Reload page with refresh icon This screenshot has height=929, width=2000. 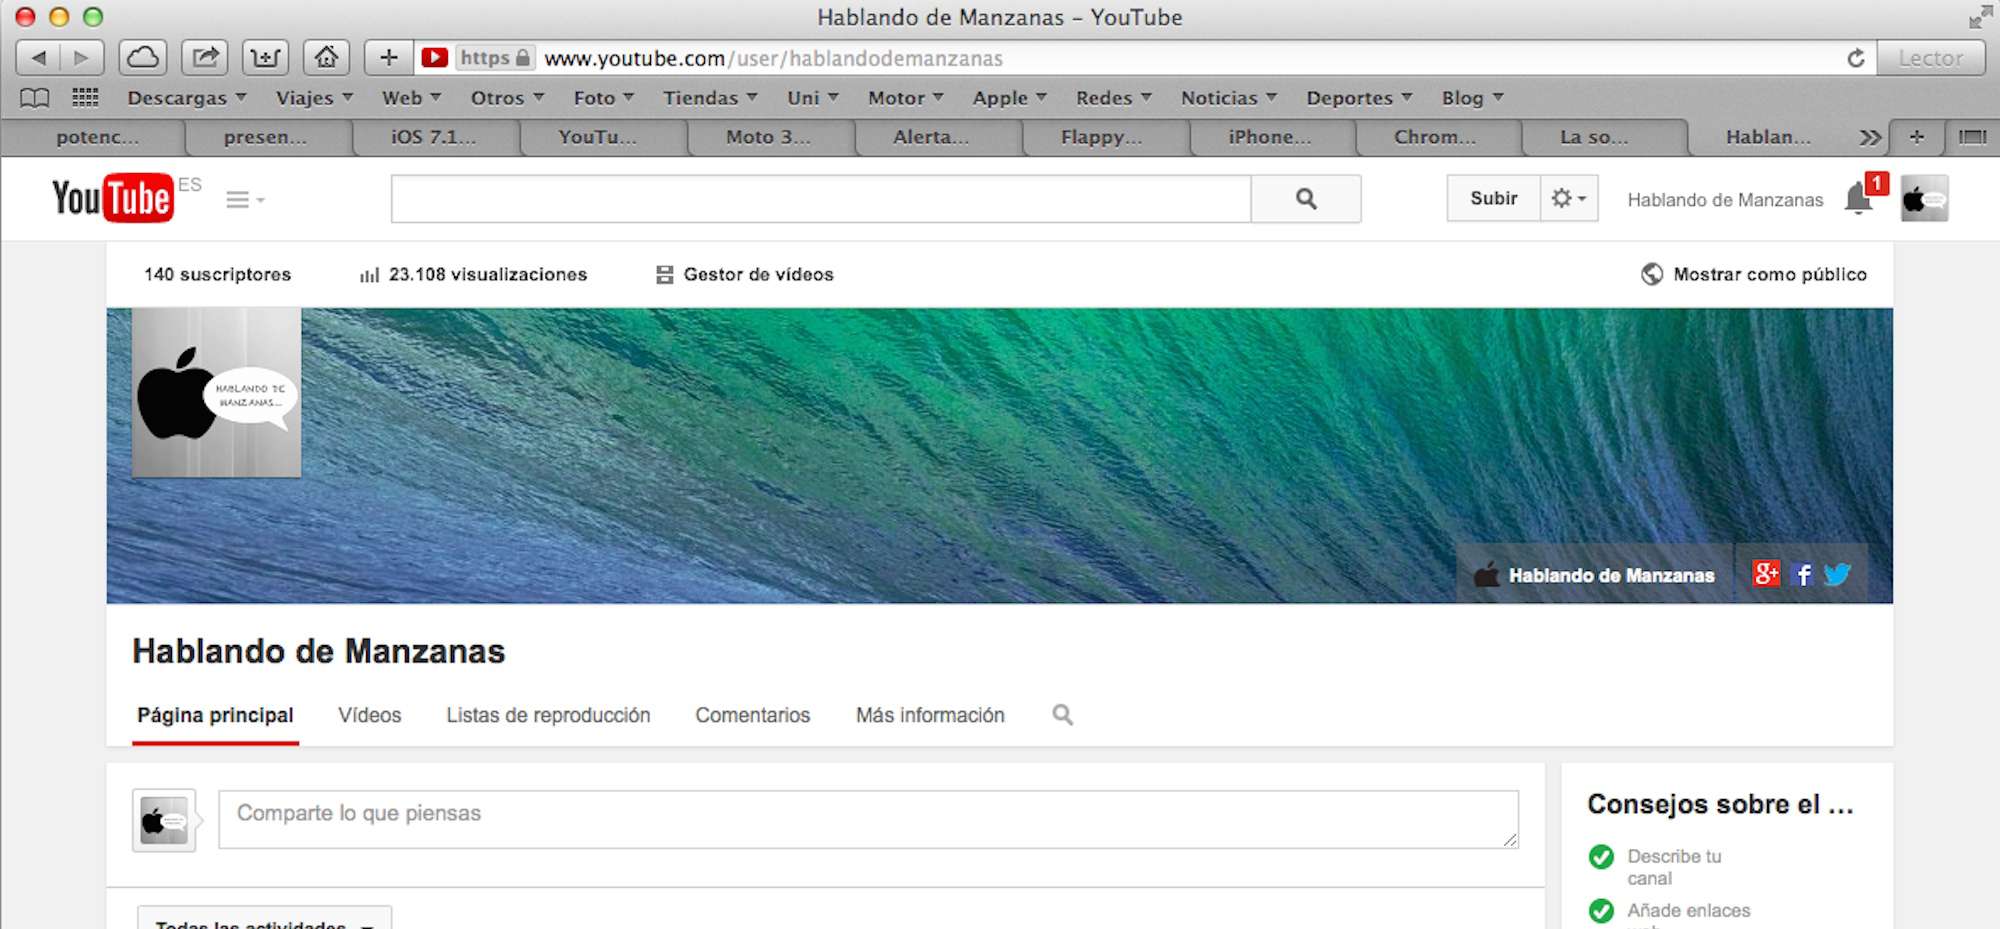pyautogui.click(x=1856, y=58)
